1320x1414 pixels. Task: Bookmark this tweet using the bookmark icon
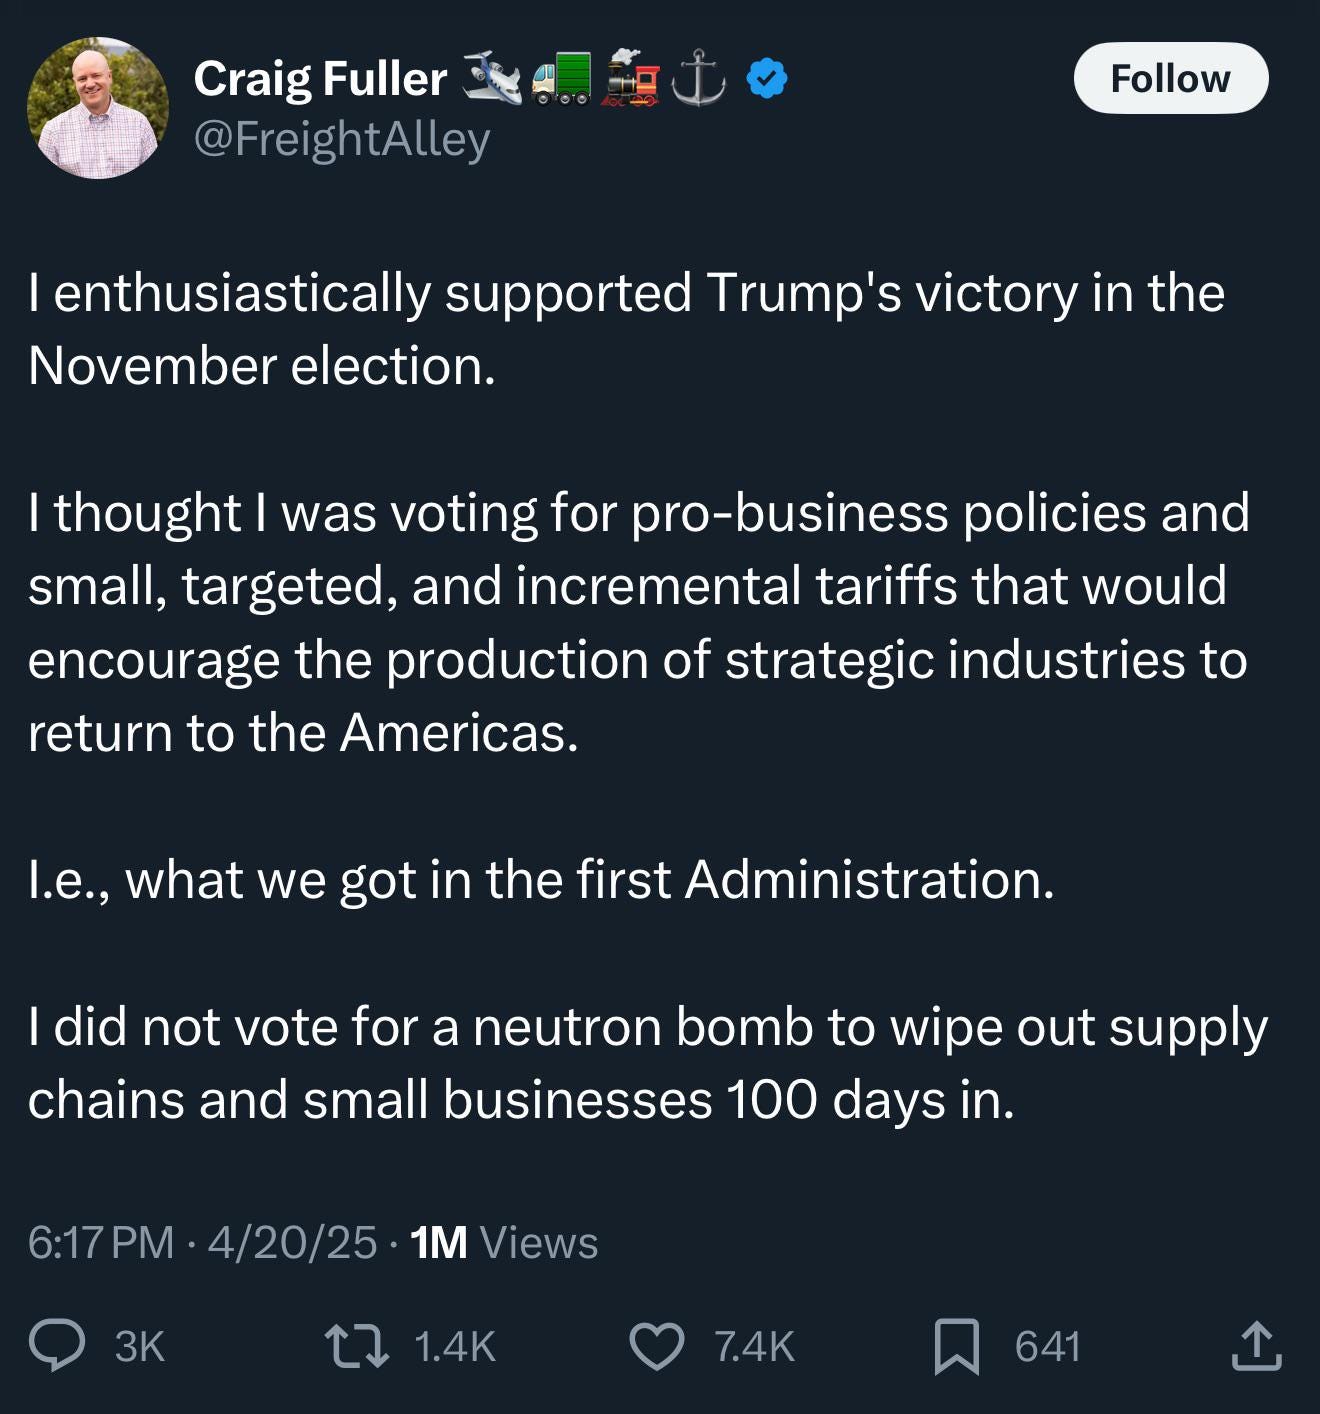[956, 1346]
